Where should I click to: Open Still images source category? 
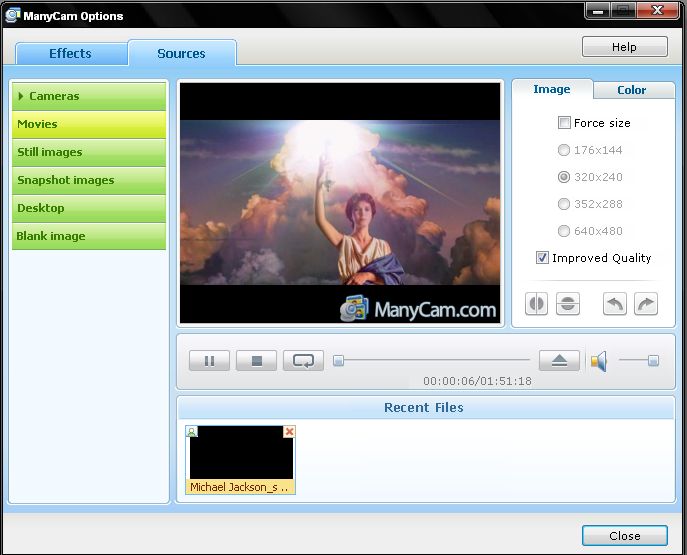click(89, 152)
